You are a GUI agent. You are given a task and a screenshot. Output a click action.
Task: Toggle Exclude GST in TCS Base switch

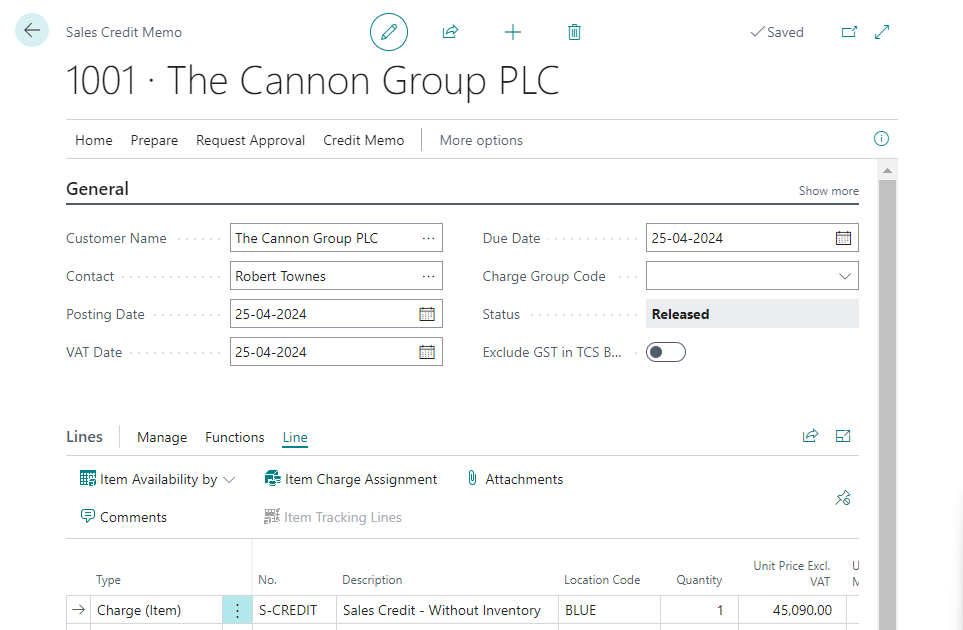(666, 352)
